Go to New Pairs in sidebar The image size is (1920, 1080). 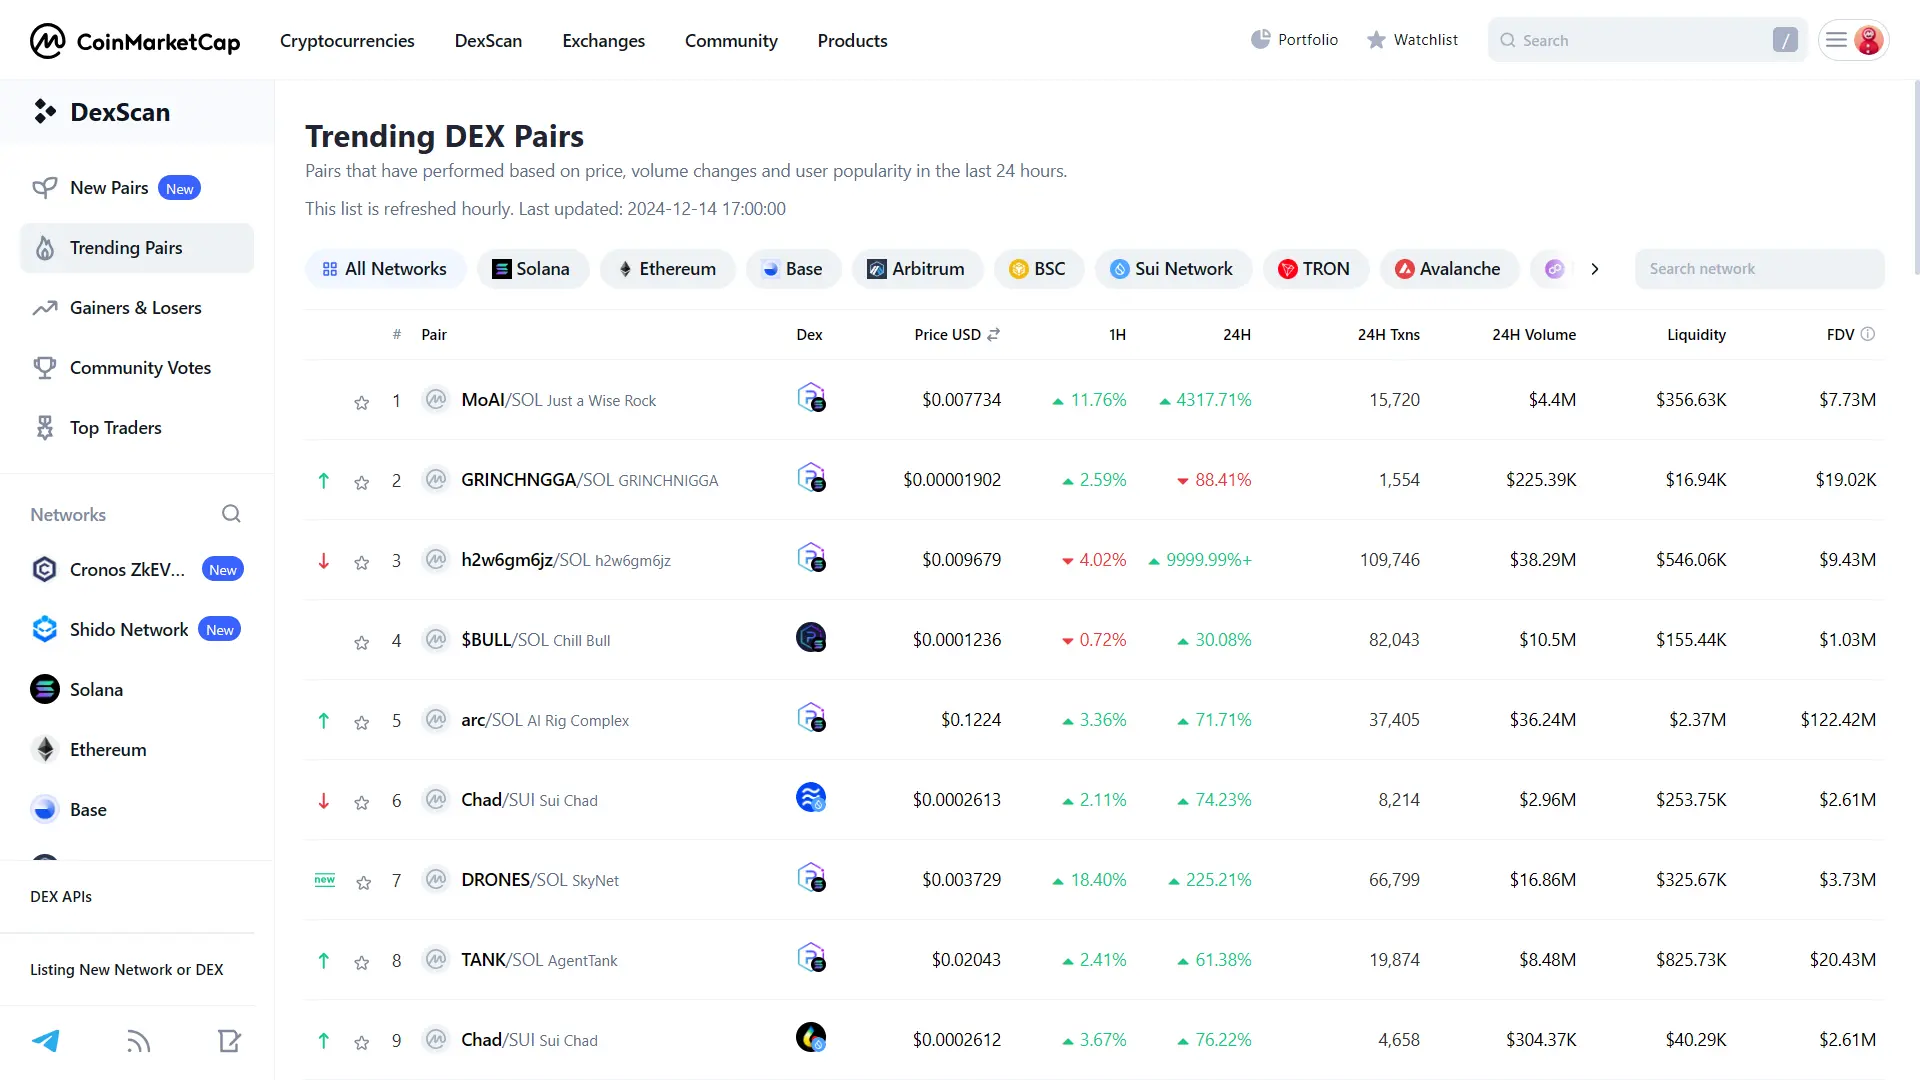(x=137, y=188)
